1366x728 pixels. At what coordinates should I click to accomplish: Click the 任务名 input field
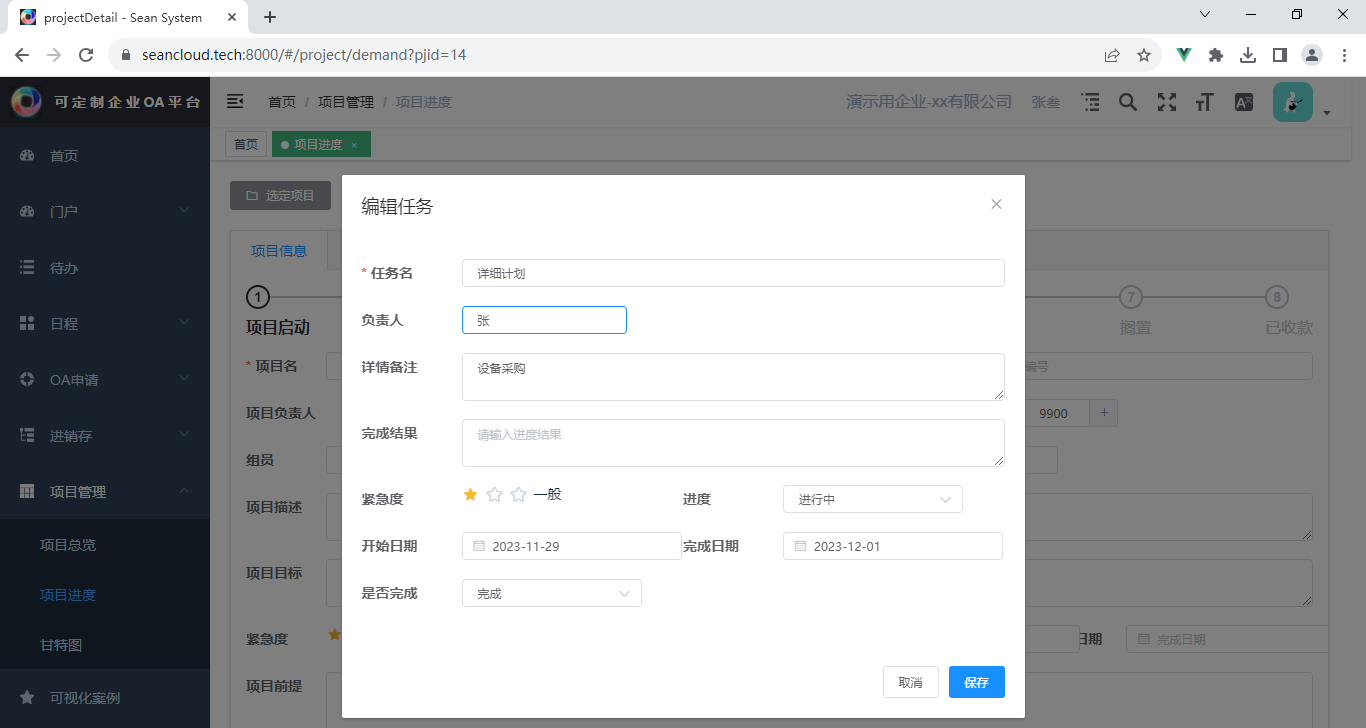pyautogui.click(x=733, y=273)
